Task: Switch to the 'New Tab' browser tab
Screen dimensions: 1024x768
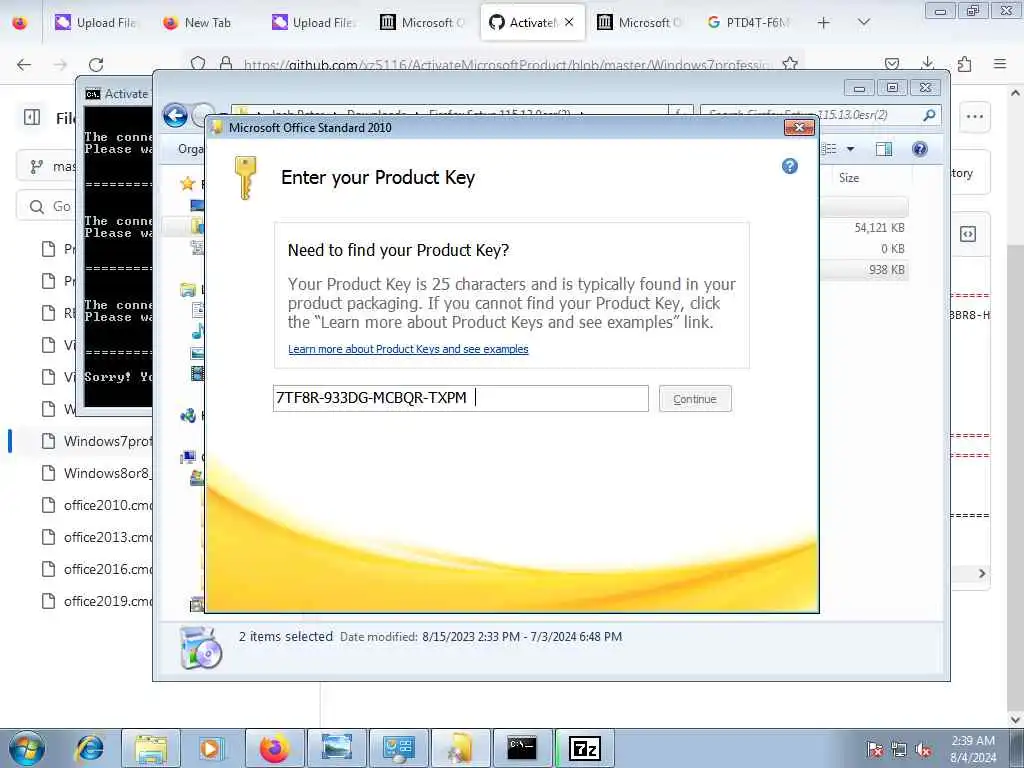Action: pyautogui.click(x=197, y=22)
